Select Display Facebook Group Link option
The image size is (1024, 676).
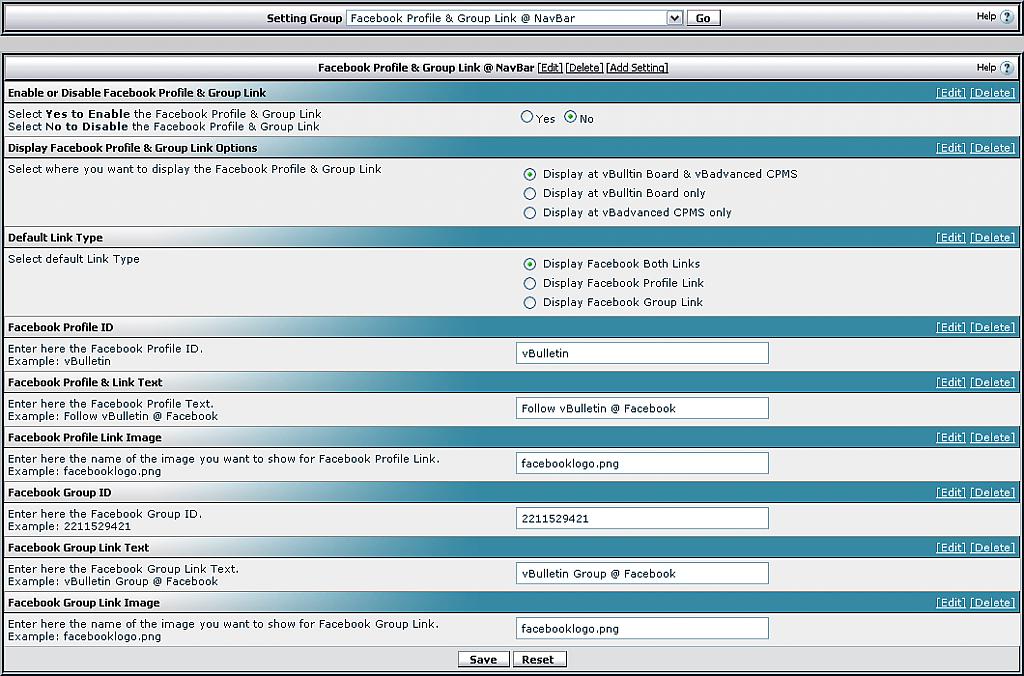click(530, 302)
